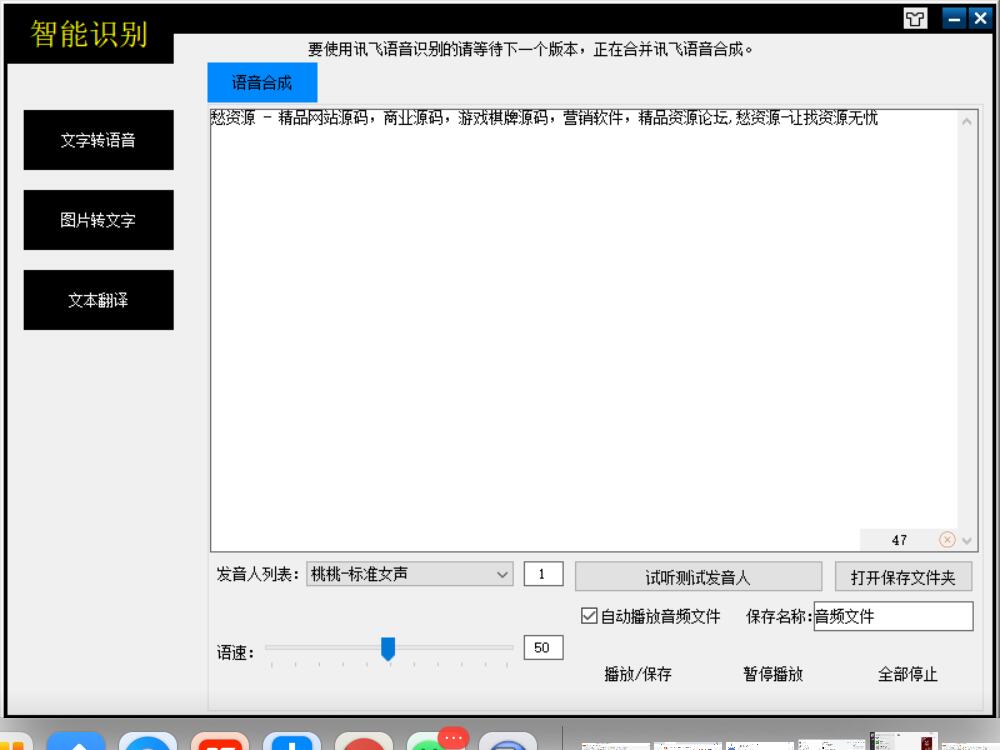
Task: Switch to the 语音合成 tab
Action: 262,84
